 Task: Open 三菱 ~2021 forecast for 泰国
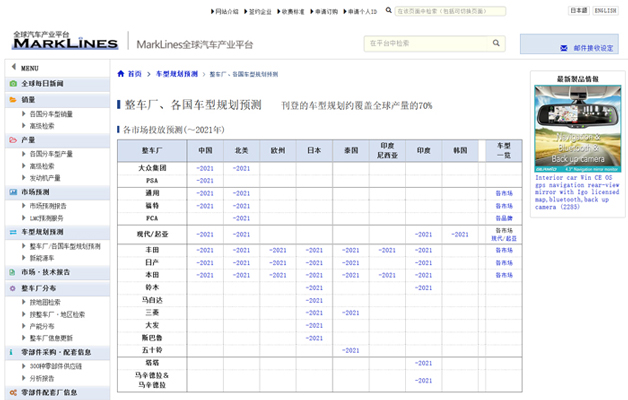[351, 313]
